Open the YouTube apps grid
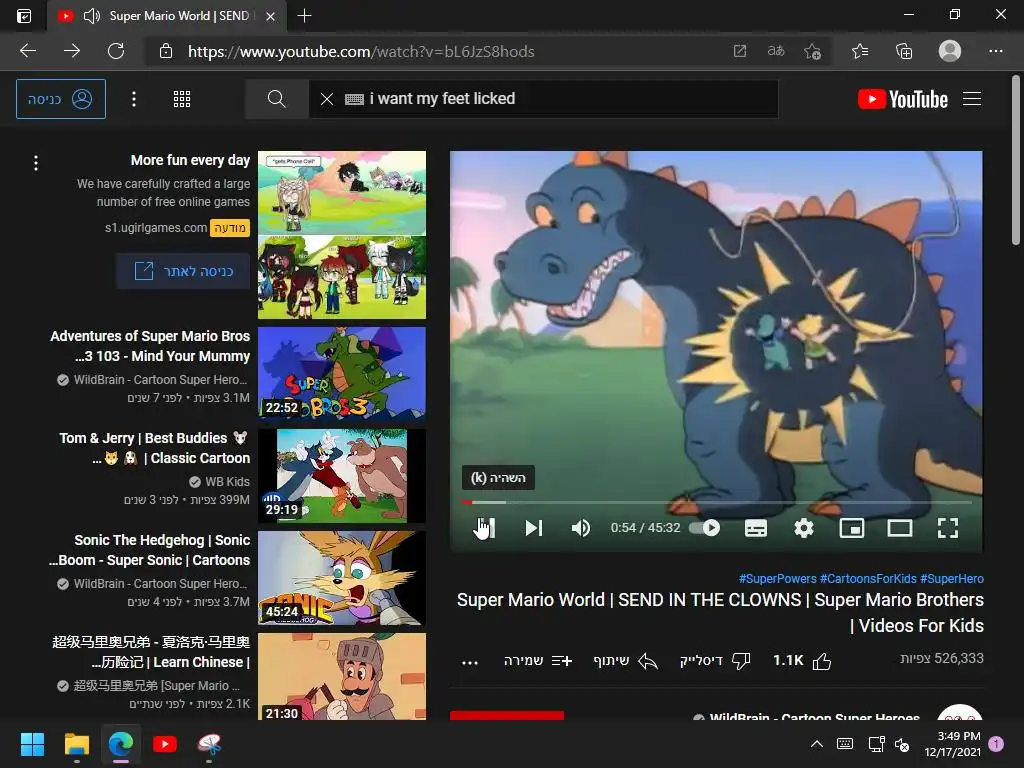1024x768 pixels. (x=182, y=99)
